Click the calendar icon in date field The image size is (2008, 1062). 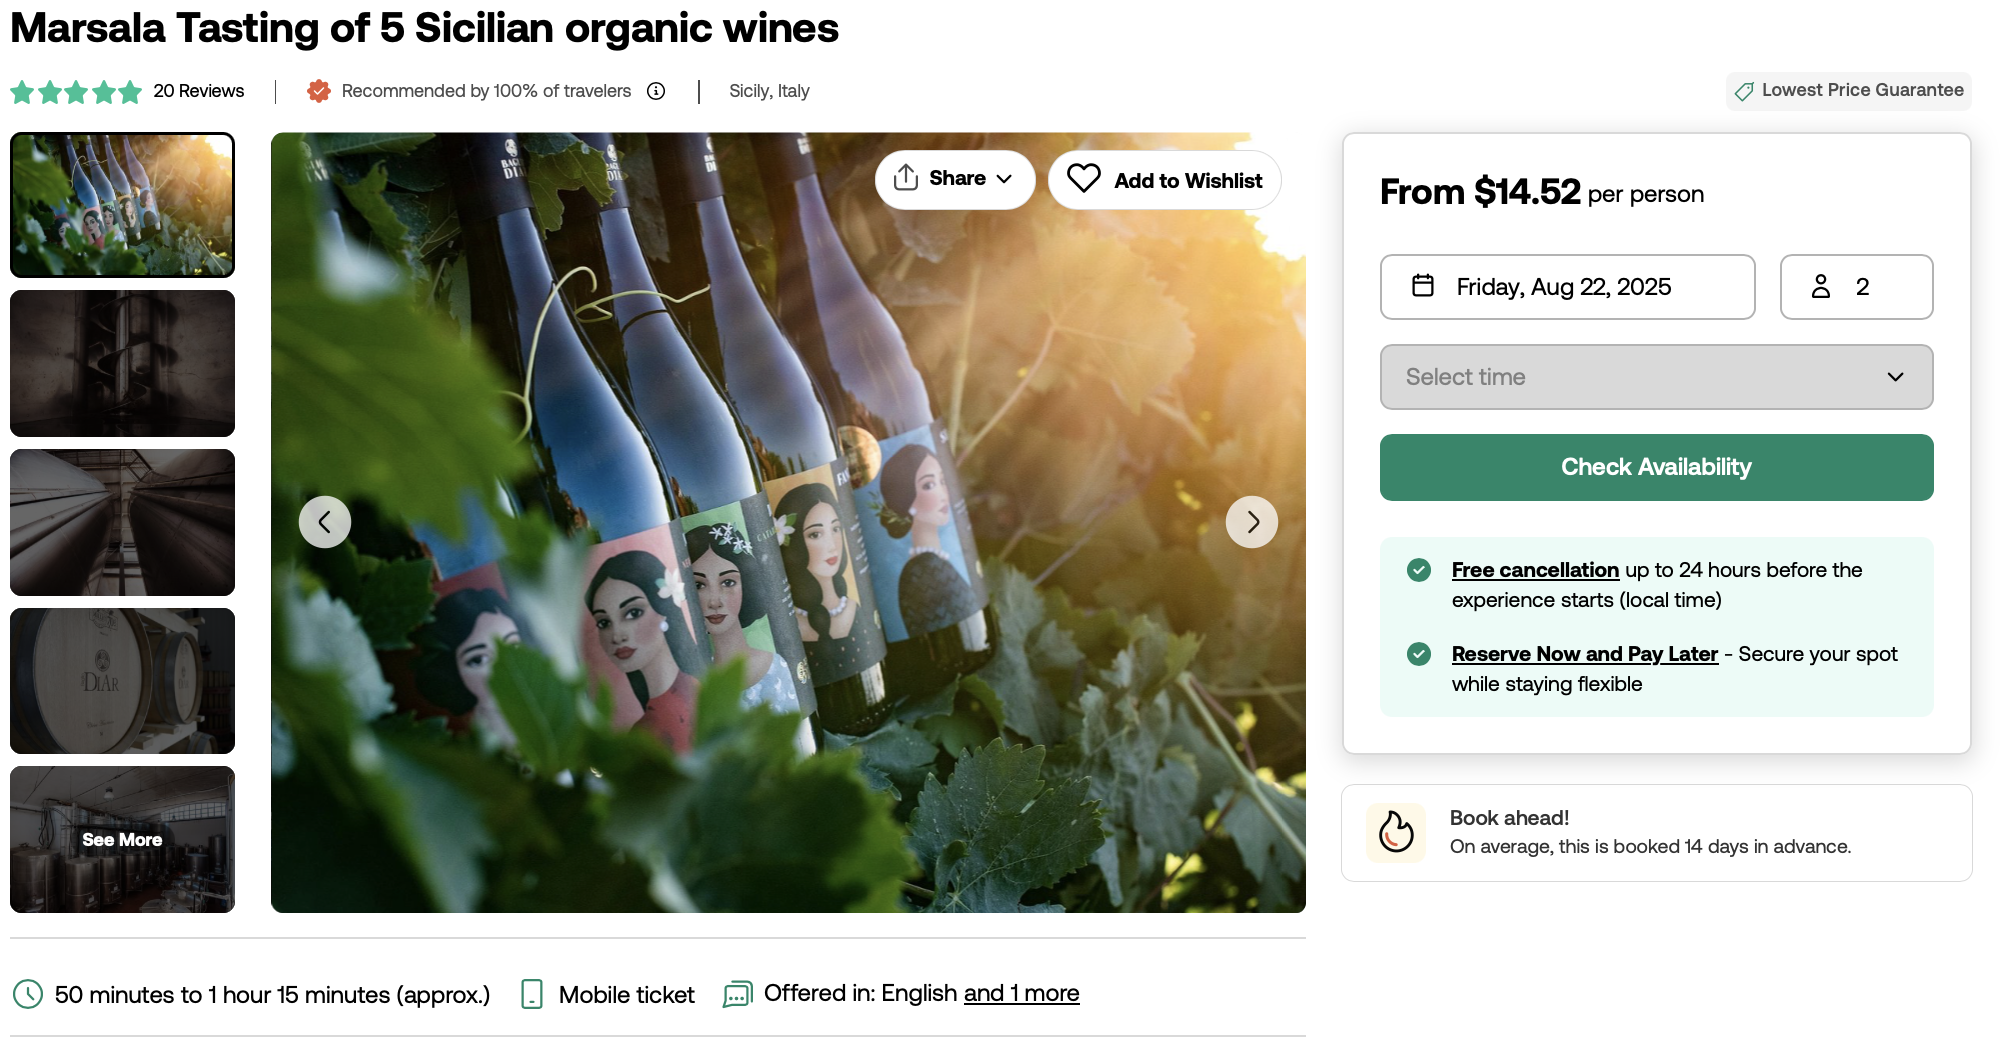pyautogui.click(x=1423, y=286)
